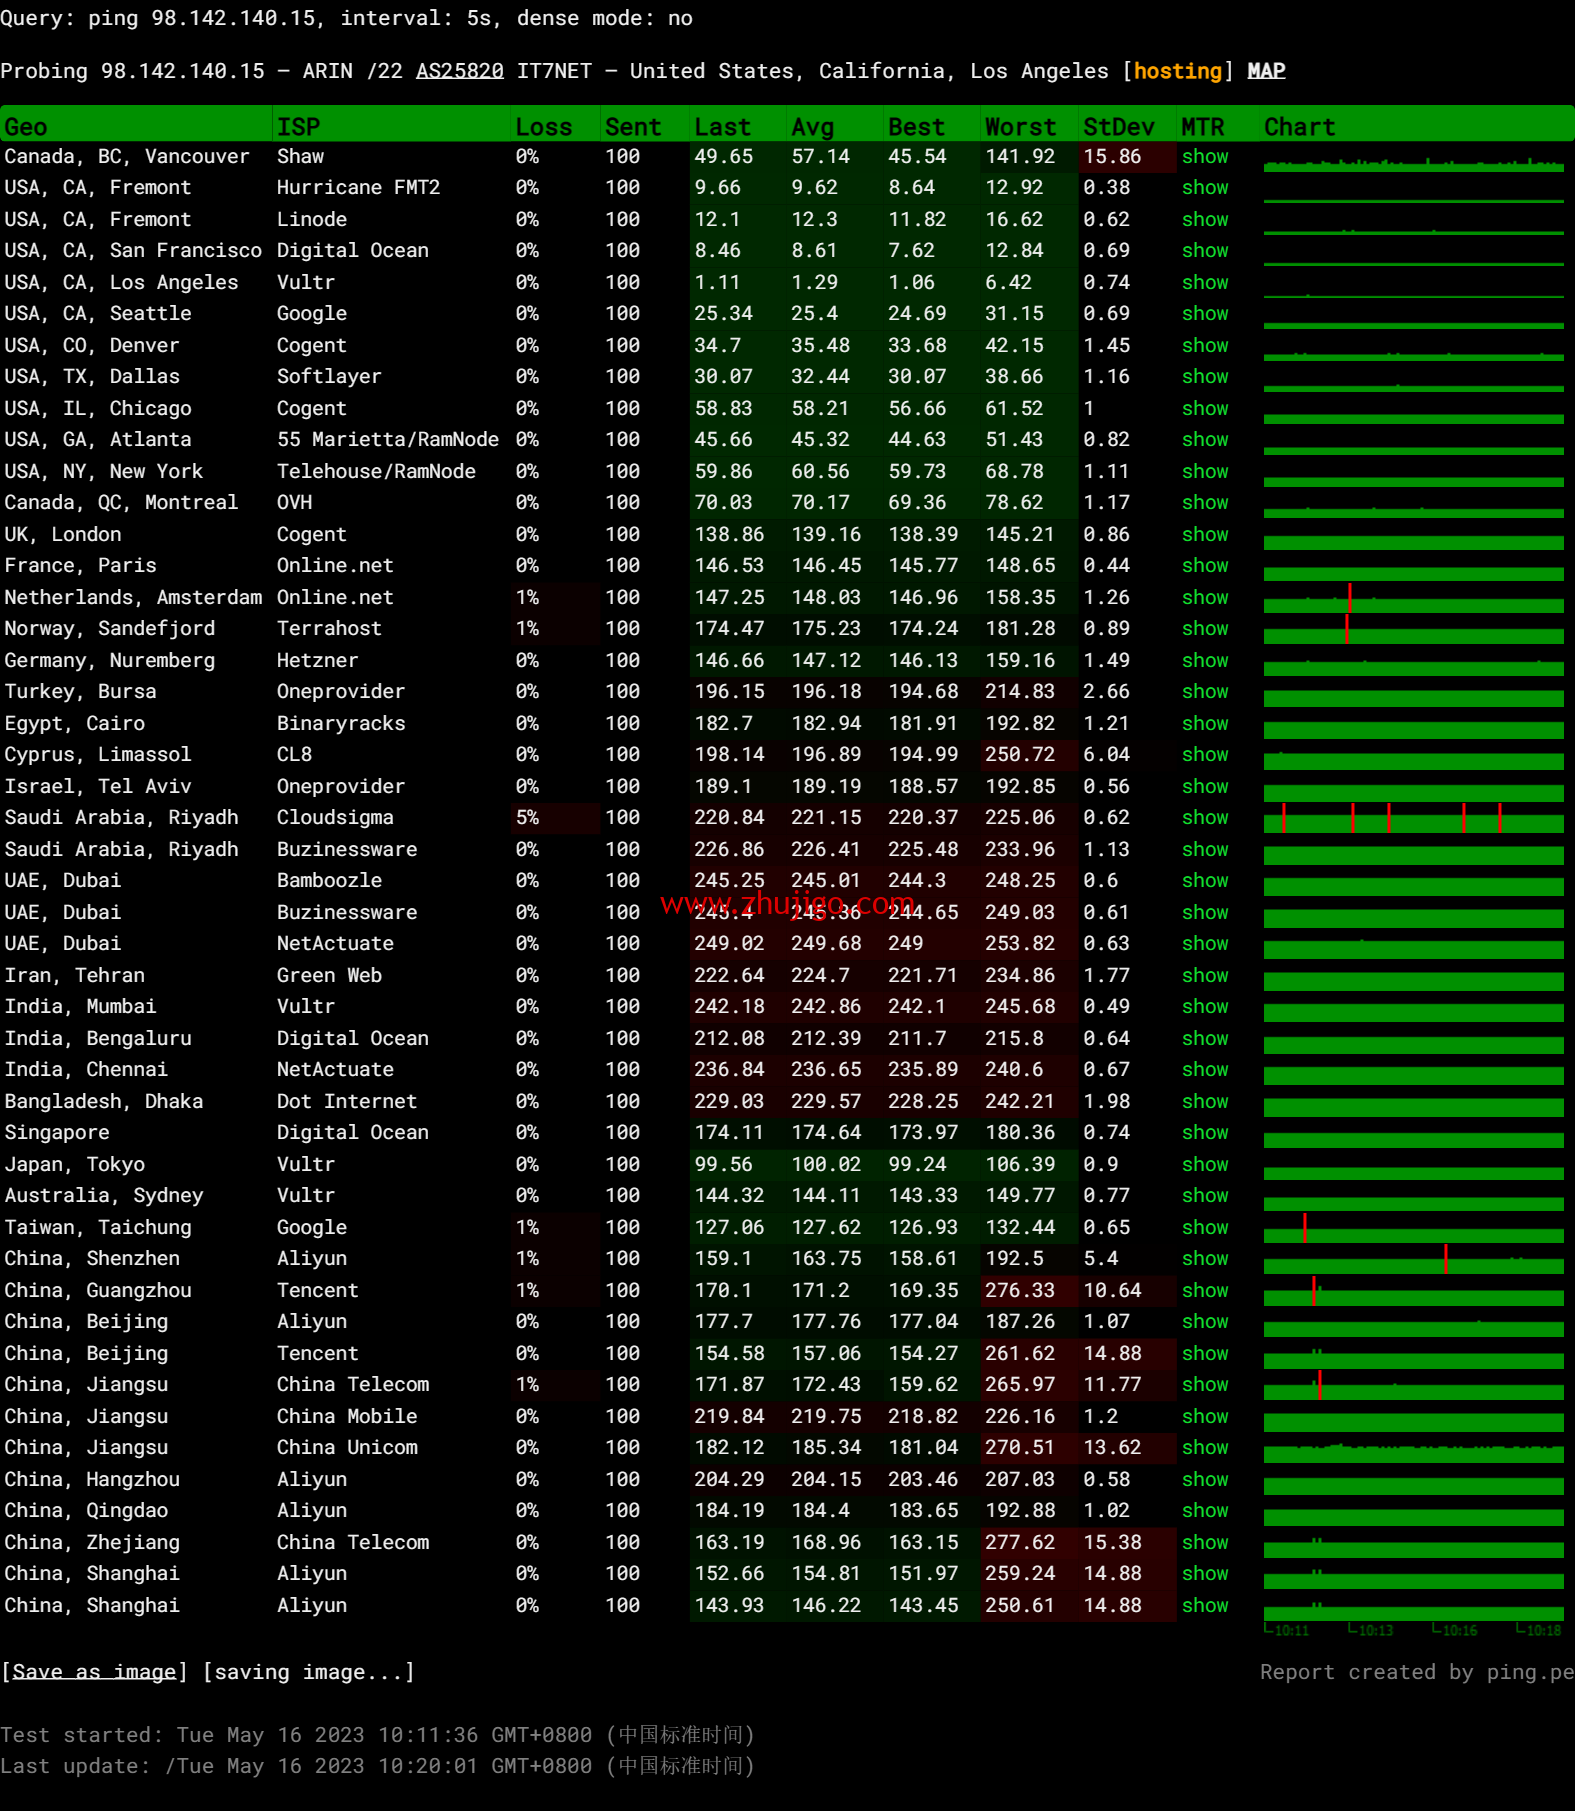Open the AS25820 link

[459, 71]
